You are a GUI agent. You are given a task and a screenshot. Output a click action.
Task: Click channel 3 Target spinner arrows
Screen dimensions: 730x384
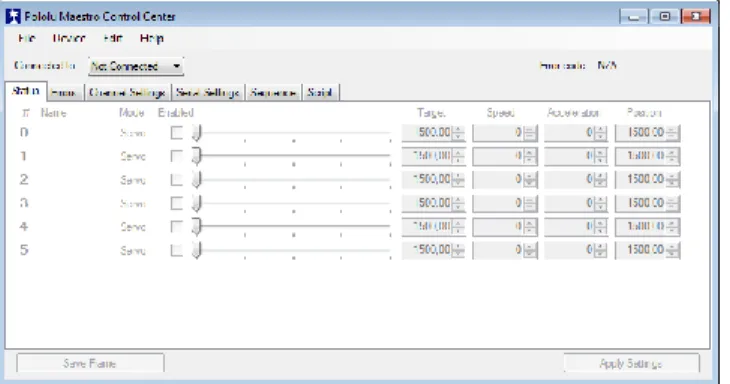[x=459, y=203]
